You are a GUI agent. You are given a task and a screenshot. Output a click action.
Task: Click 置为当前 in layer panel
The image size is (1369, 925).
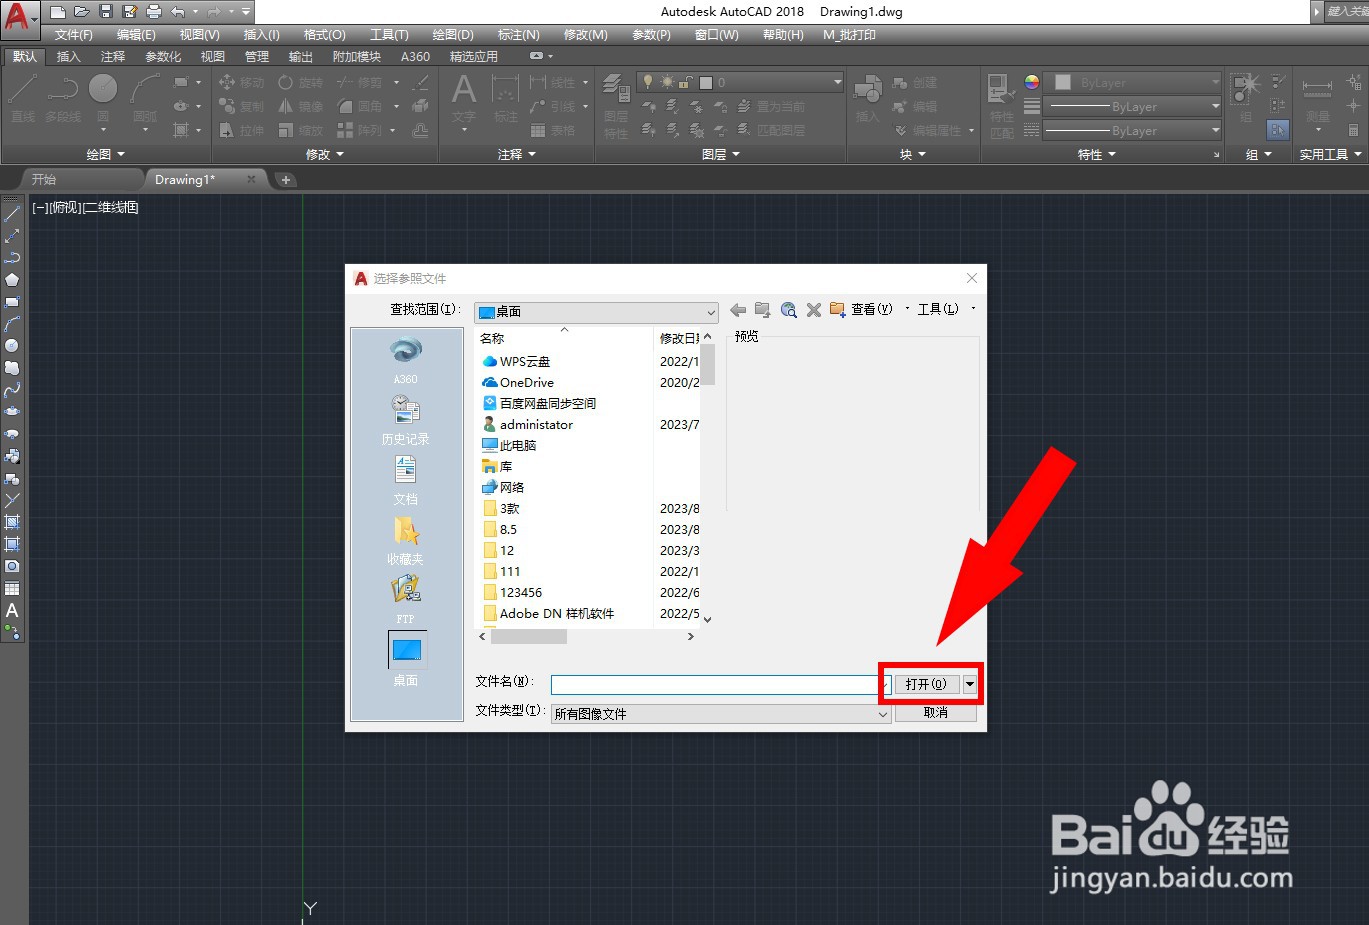tap(771, 106)
